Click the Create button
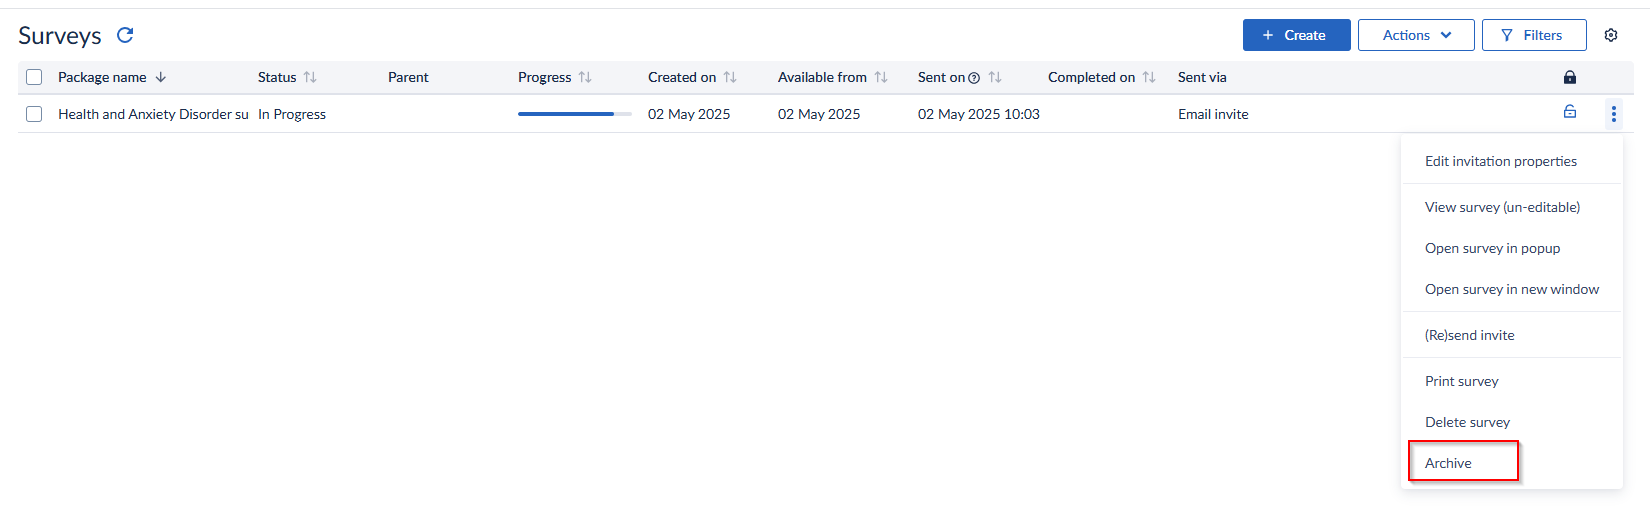The height and width of the screenshot is (506, 1650). coord(1296,35)
